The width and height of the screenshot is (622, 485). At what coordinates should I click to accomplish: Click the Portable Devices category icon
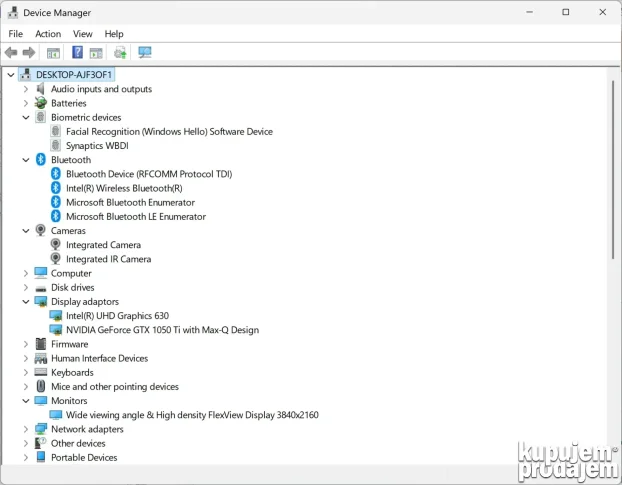tap(40, 457)
